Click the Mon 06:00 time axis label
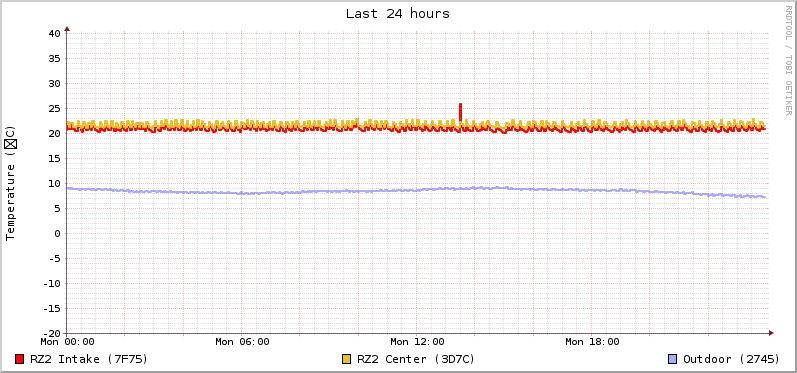This screenshot has height=373, width=797. click(x=242, y=342)
